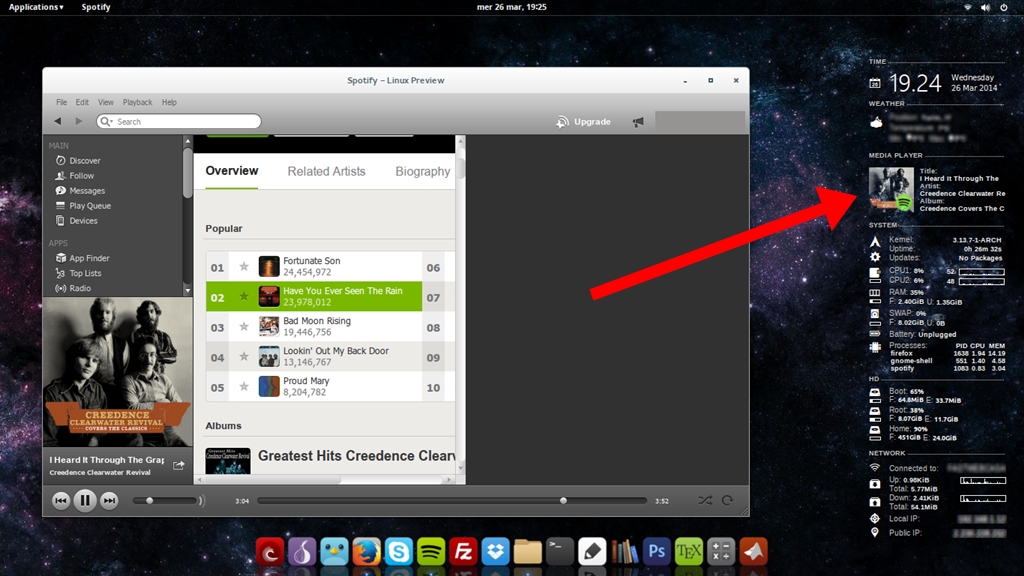
Task: Click the now playing song title
Action: (106, 460)
